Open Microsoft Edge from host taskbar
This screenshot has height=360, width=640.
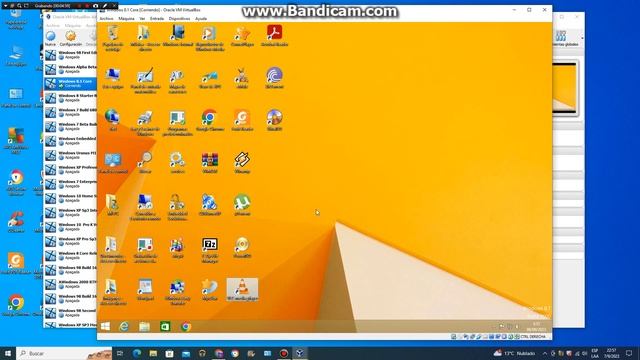coord(137,353)
